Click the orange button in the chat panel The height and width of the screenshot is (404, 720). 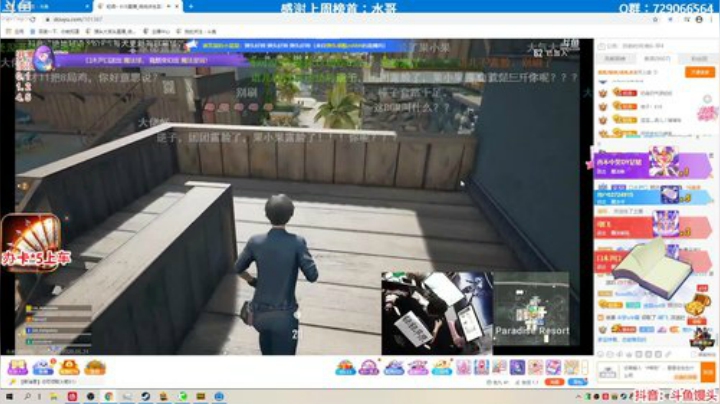tap(700, 72)
